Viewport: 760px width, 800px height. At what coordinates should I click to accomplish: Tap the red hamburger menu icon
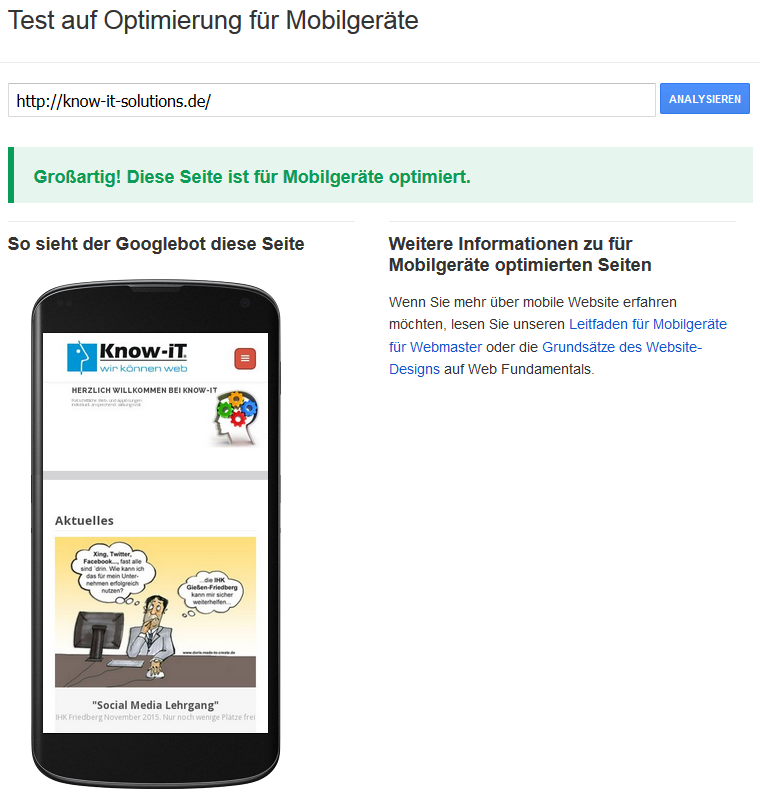point(245,359)
